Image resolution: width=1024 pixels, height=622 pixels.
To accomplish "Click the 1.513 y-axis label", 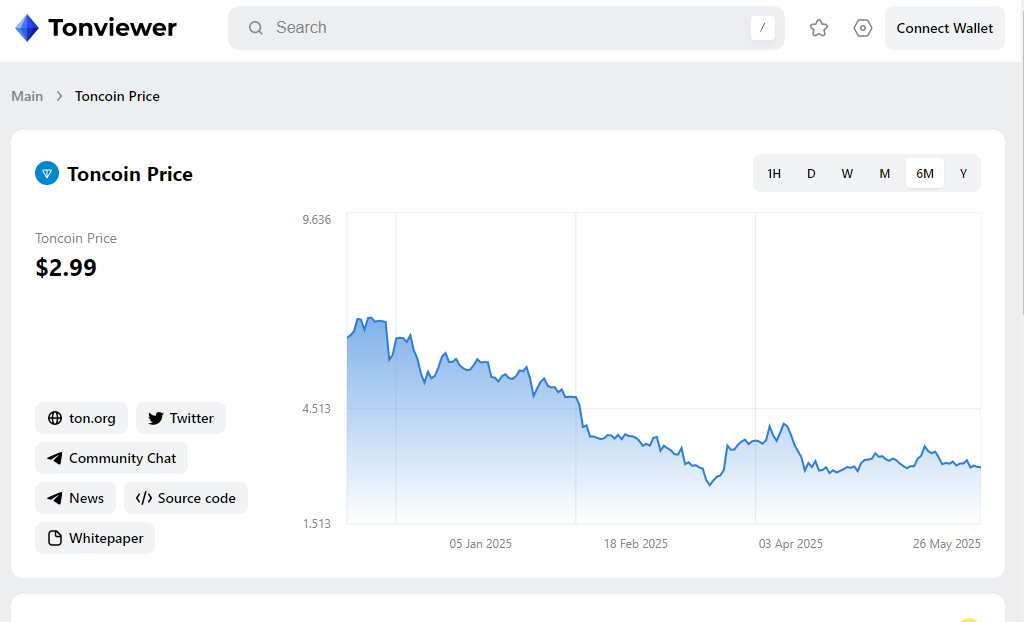I will coord(317,523).
